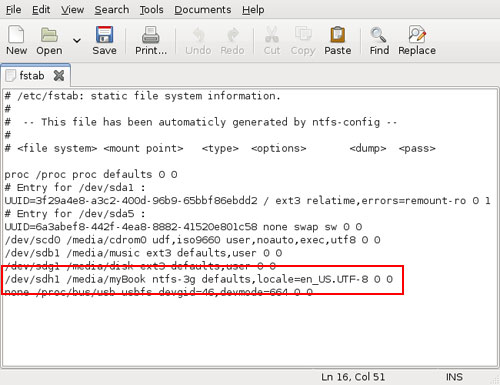Image resolution: width=500 pixels, height=385 pixels.
Task: Open the Tools menu
Action: (x=151, y=10)
